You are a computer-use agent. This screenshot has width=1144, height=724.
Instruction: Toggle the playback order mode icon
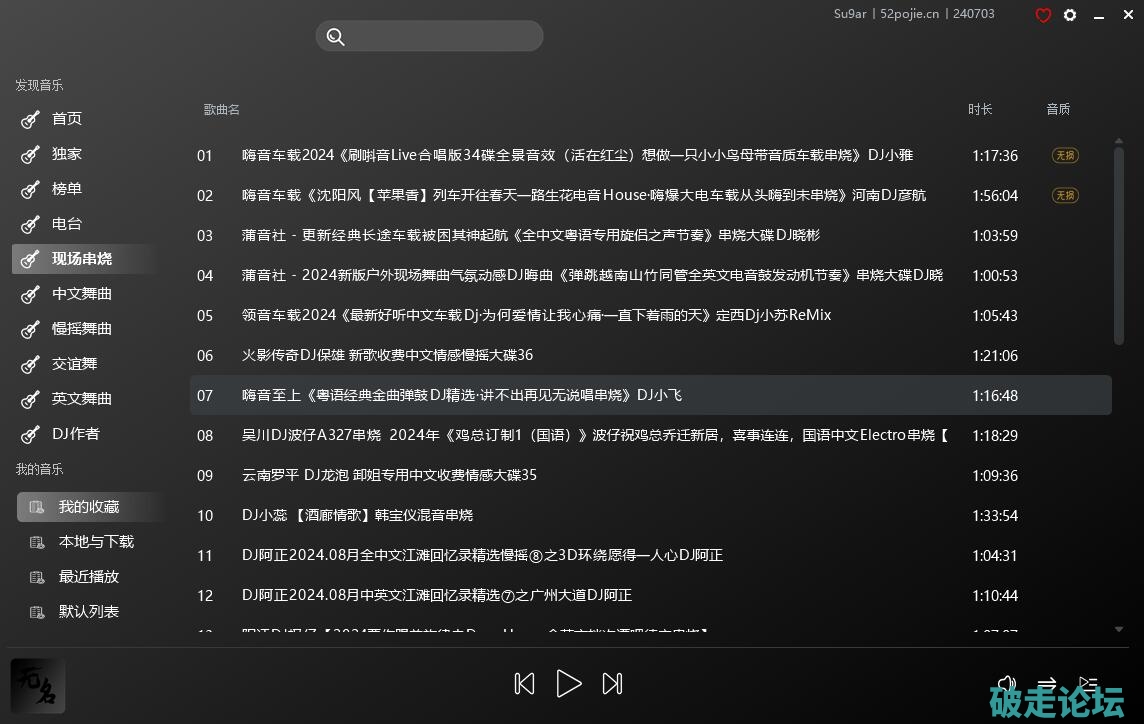click(x=1047, y=684)
